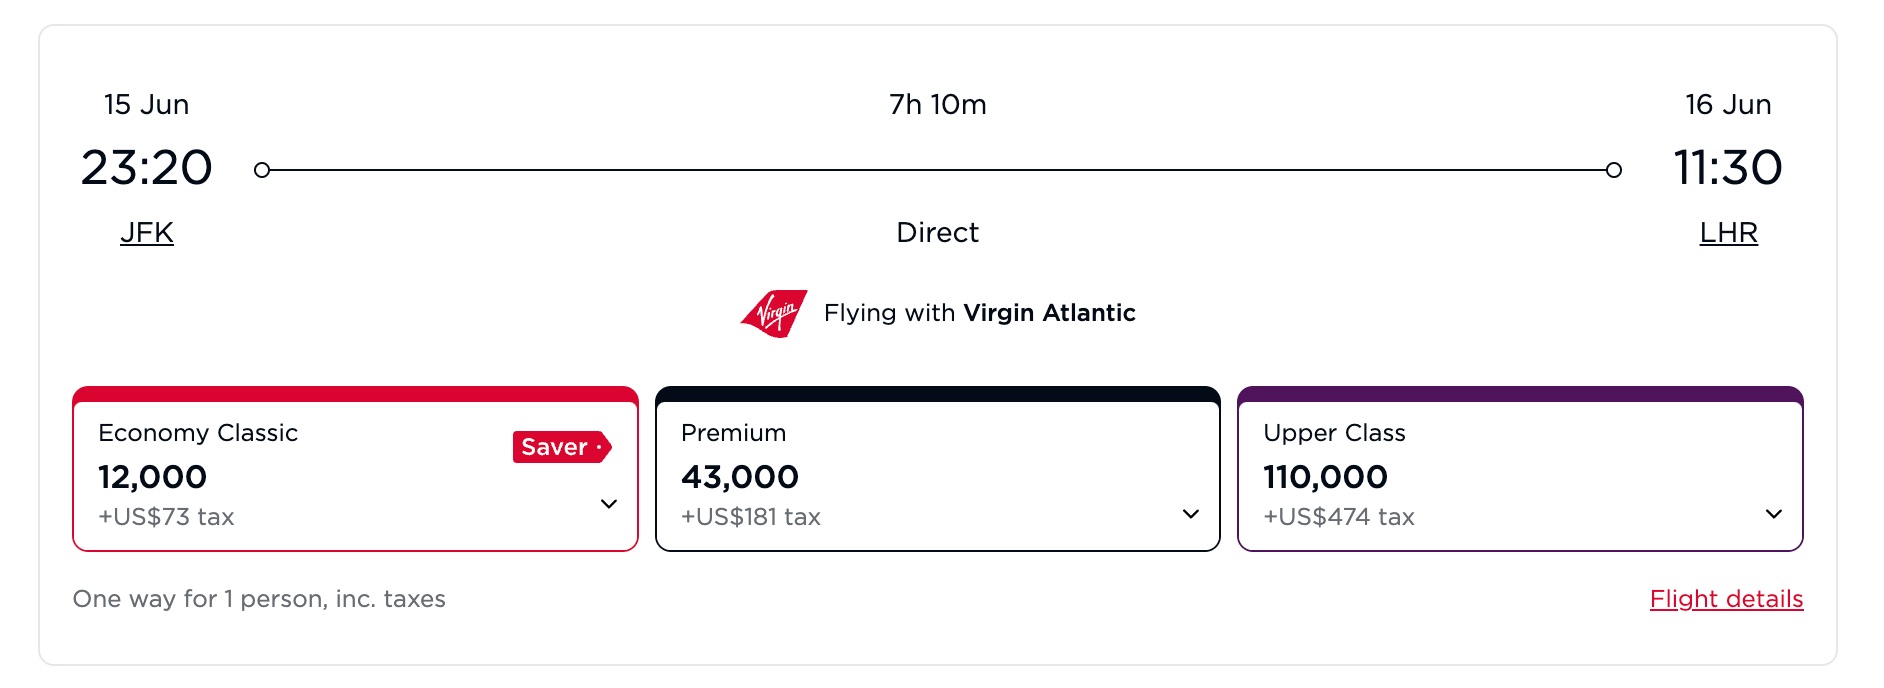The height and width of the screenshot is (688, 1884).
Task: Click the 11:30 arrival time
Action: pyautogui.click(x=1729, y=168)
